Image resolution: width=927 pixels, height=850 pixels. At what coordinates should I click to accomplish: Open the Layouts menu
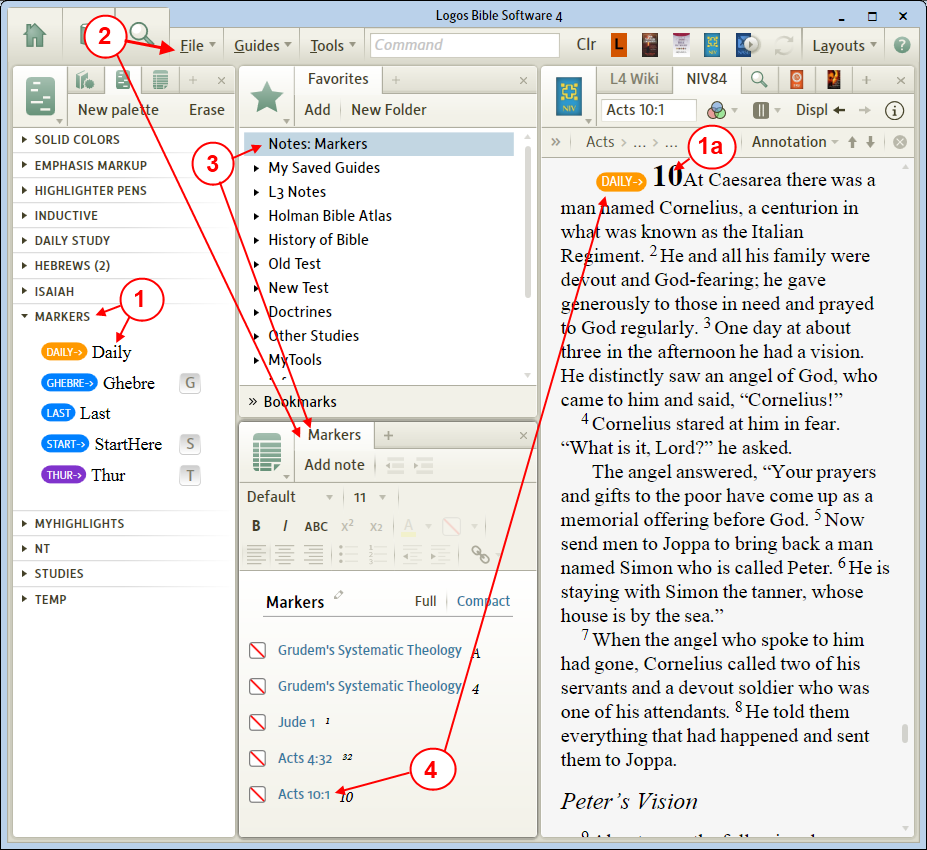click(844, 46)
